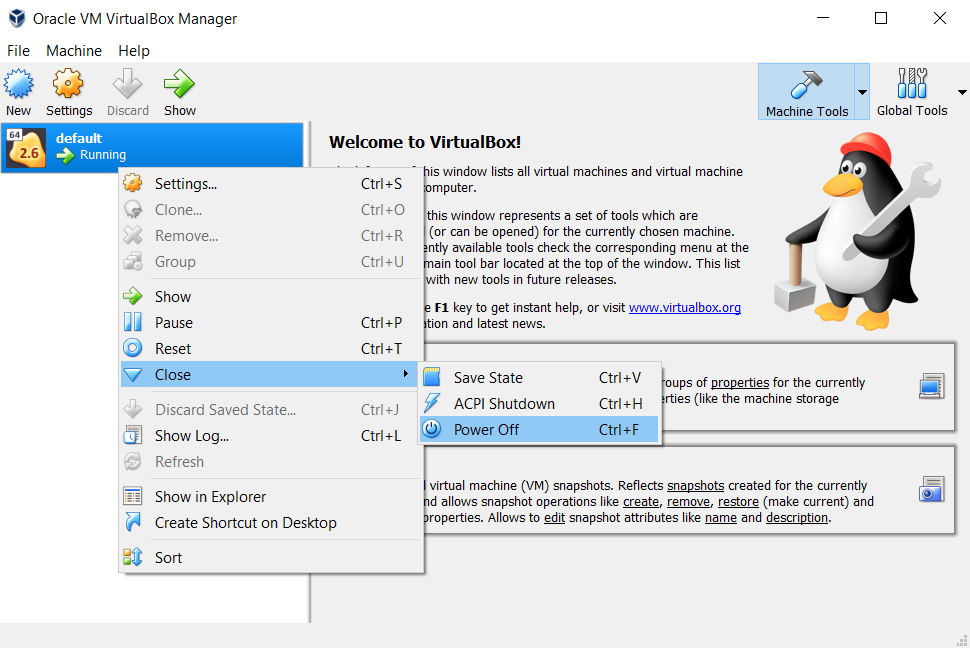Click the Create Shortcut arrow icon
The height and width of the screenshot is (648, 970).
(x=132, y=522)
